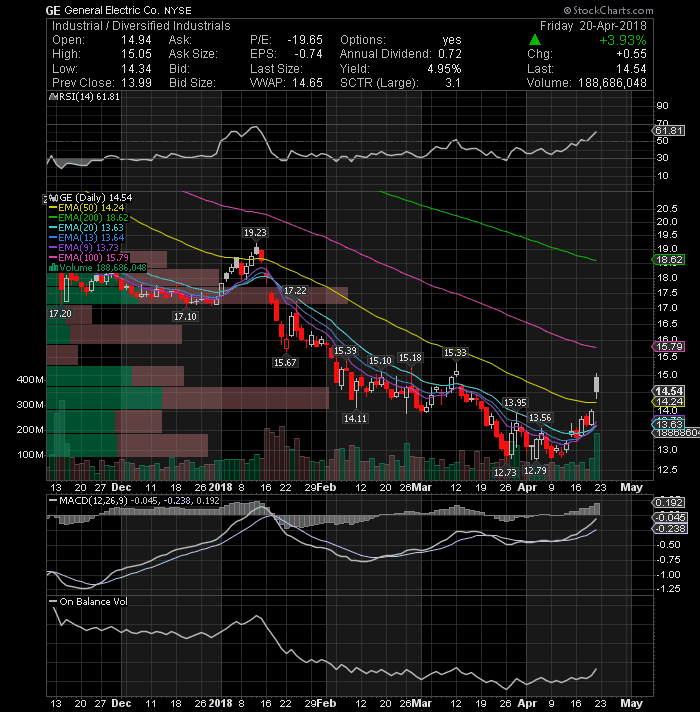This screenshot has height=712, width=700.
Task: Click the SCTR (Large) value 3.1
Action: pos(453,83)
